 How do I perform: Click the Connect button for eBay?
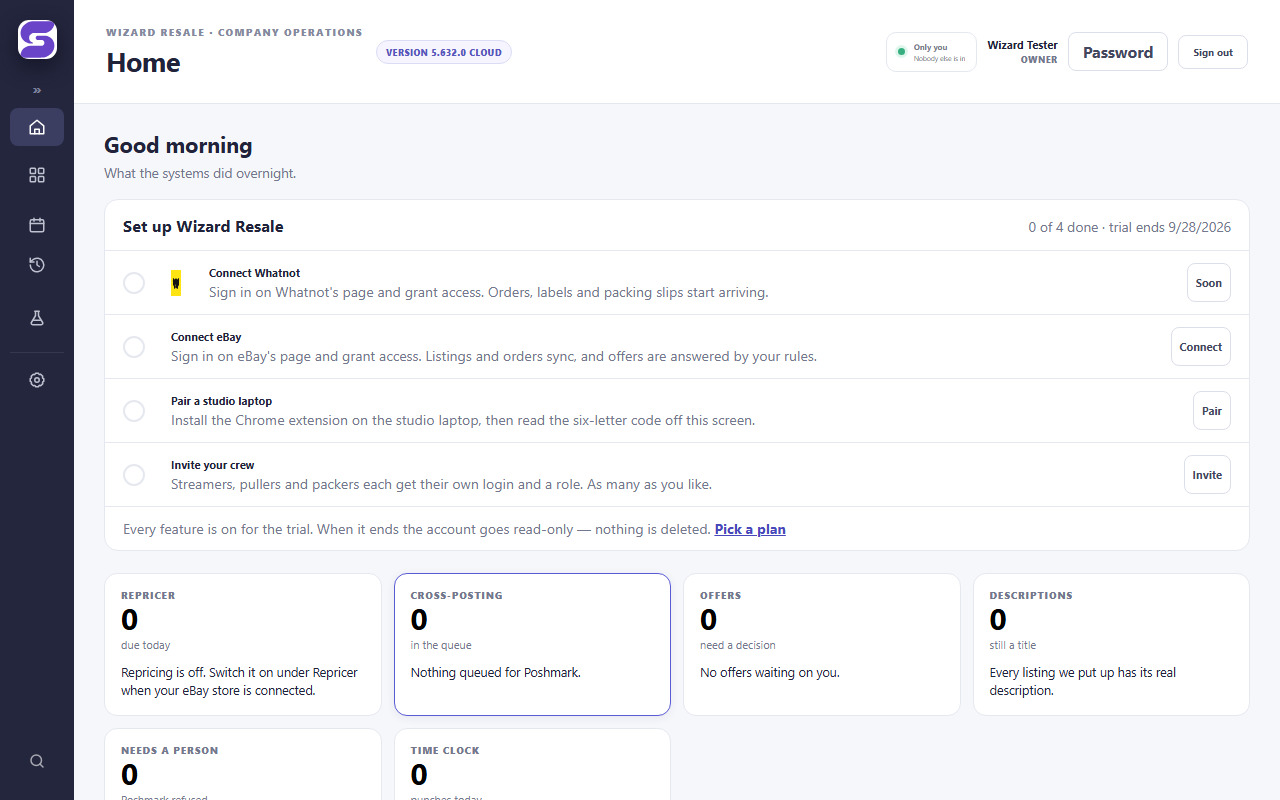[x=1201, y=347]
